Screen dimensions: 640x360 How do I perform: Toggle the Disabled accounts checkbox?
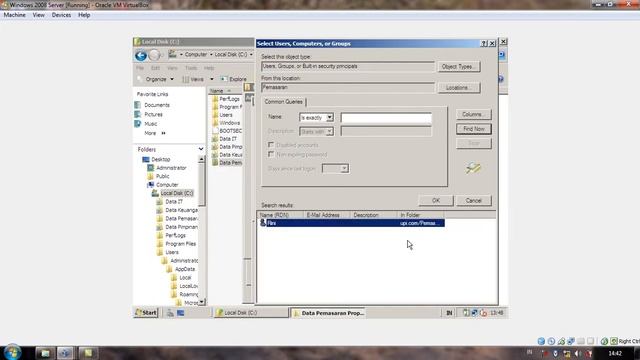pyautogui.click(x=271, y=145)
